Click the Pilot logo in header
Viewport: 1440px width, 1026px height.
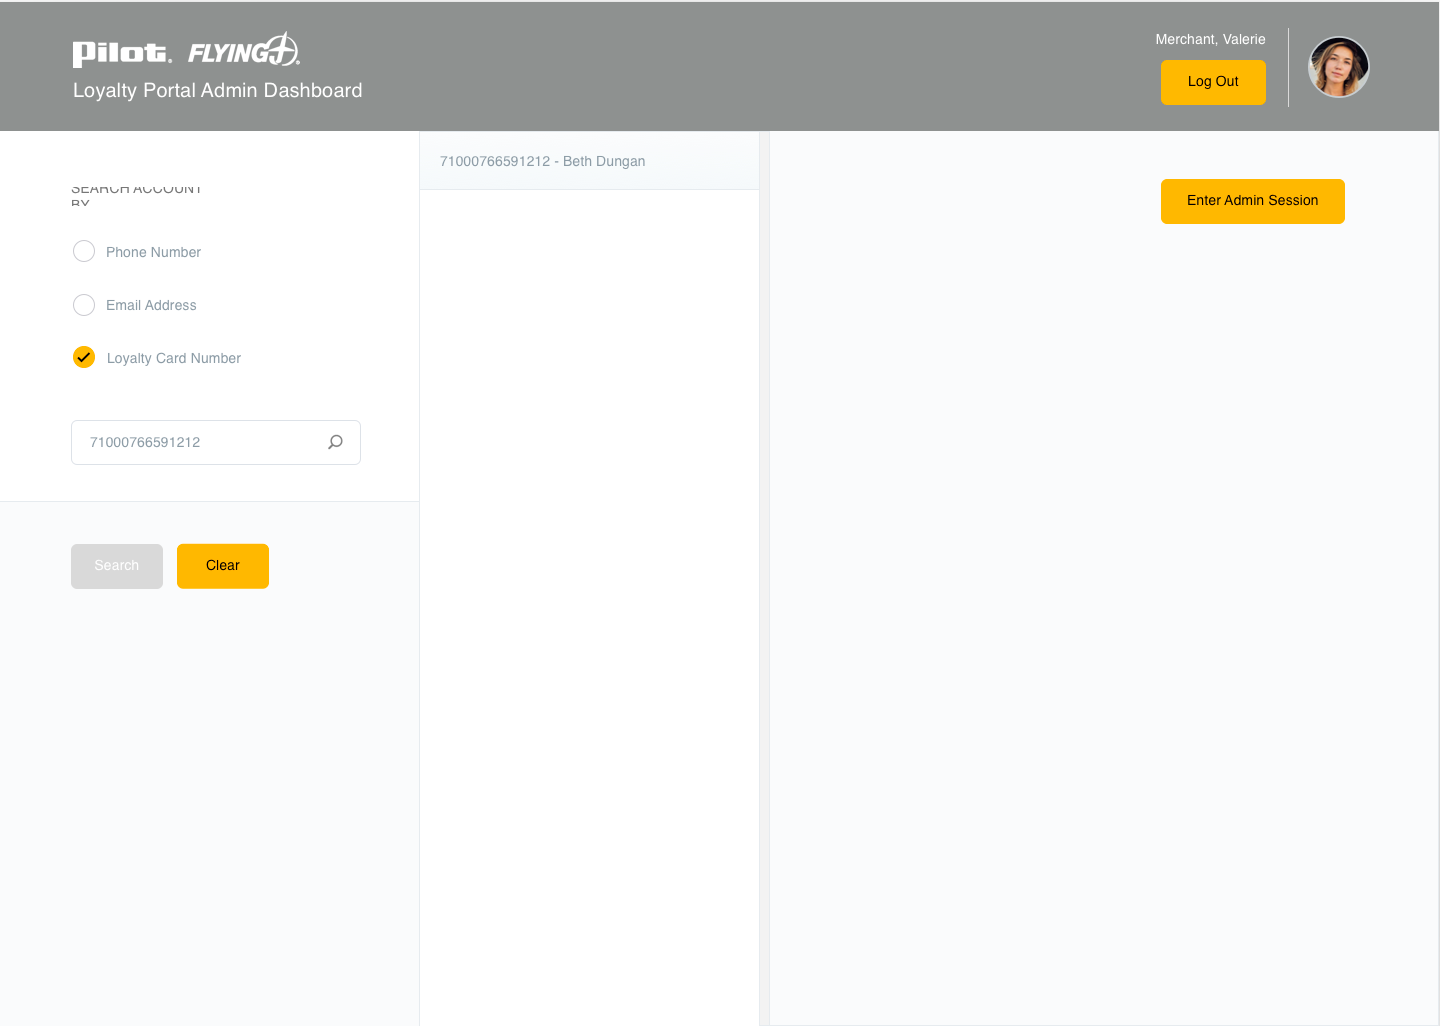[121, 53]
